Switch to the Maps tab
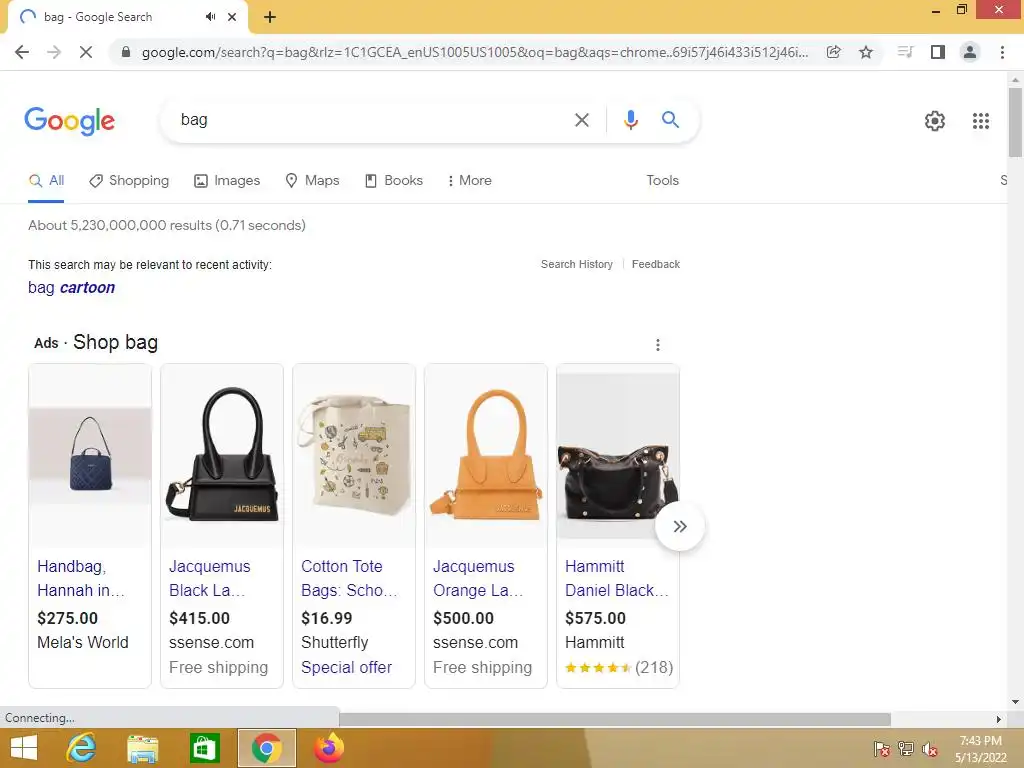1024x768 pixels. tap(313, 181)
